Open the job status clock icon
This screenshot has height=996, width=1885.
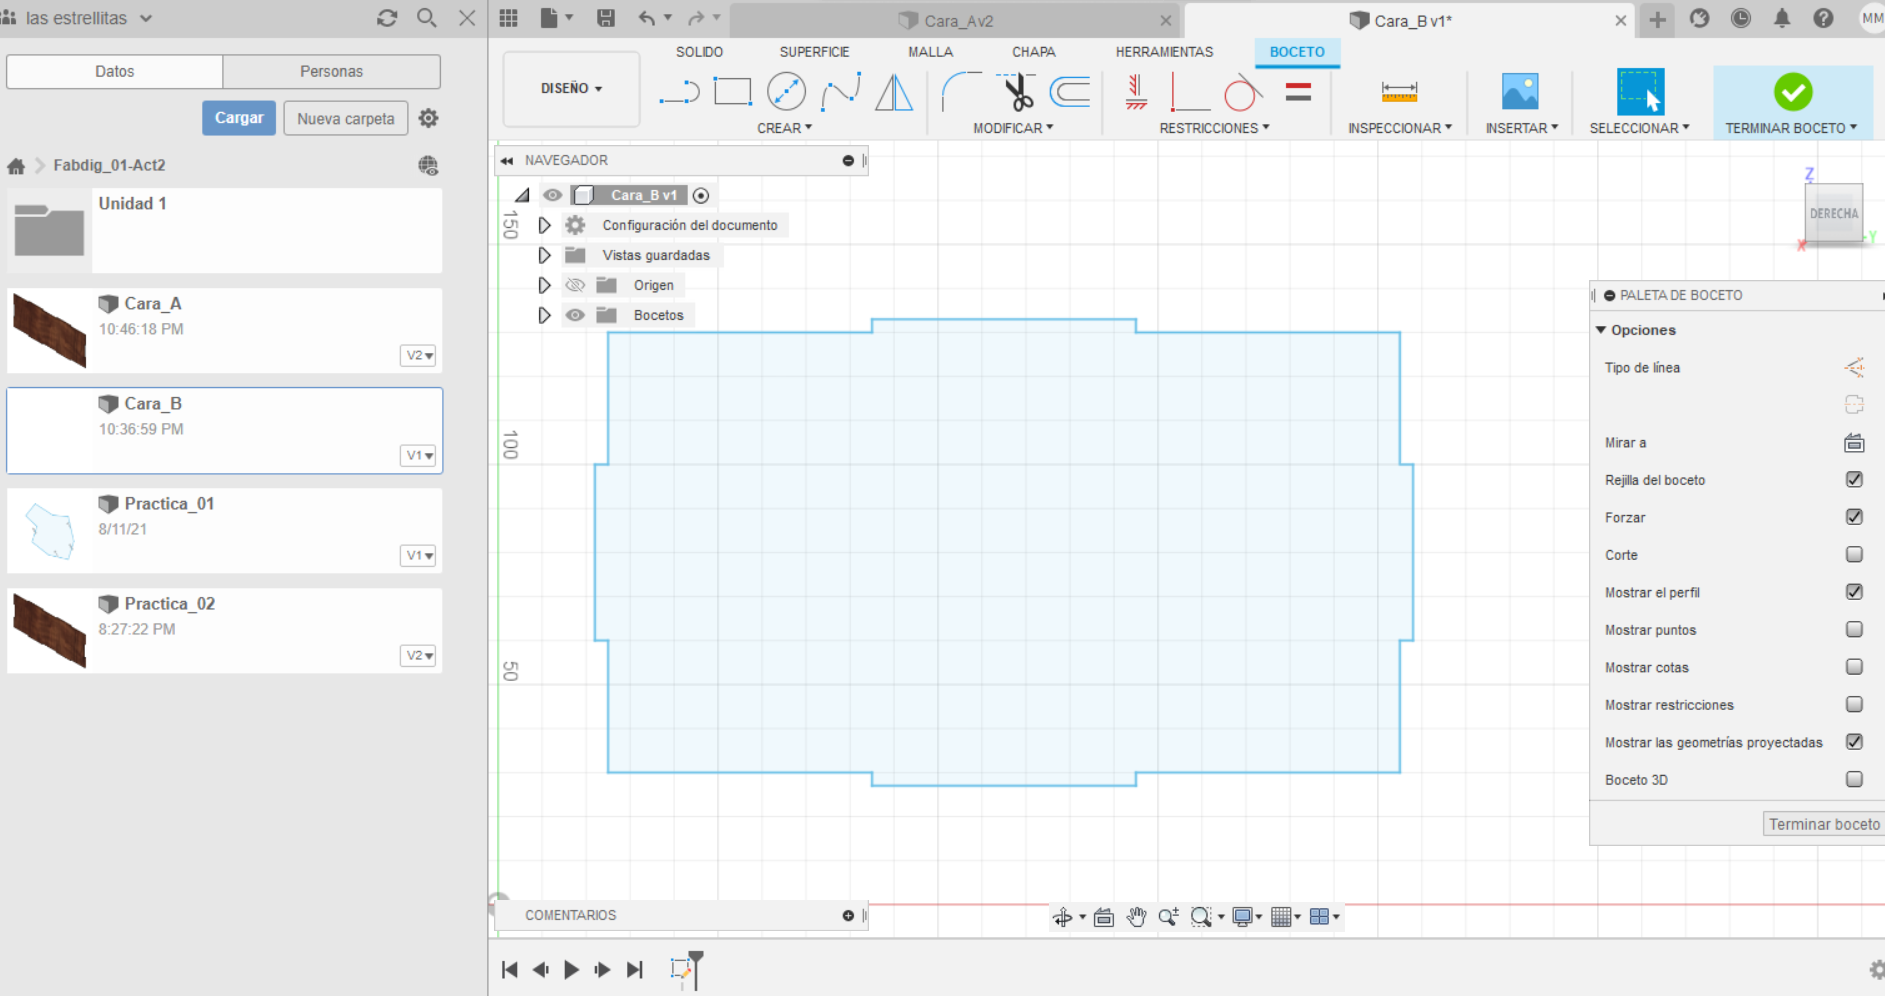[x=1741, y=18]
